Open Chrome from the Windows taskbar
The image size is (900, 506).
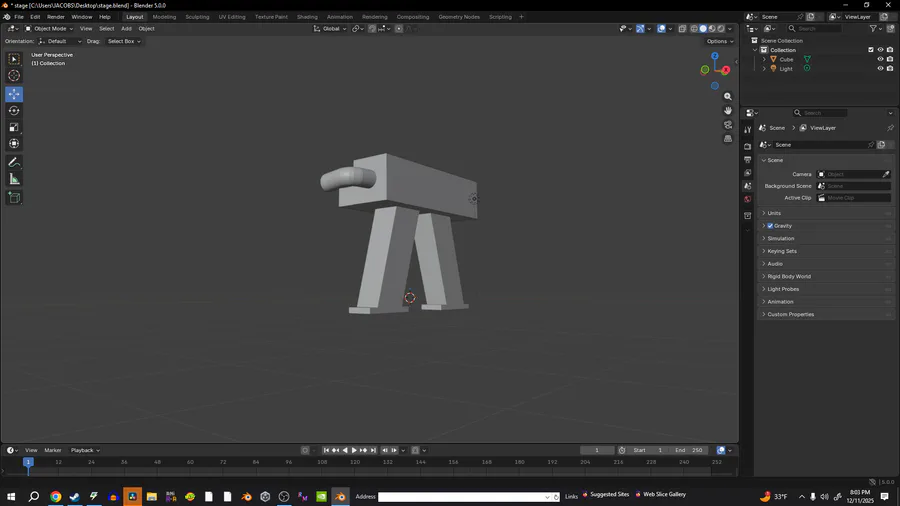coord(56,497)
